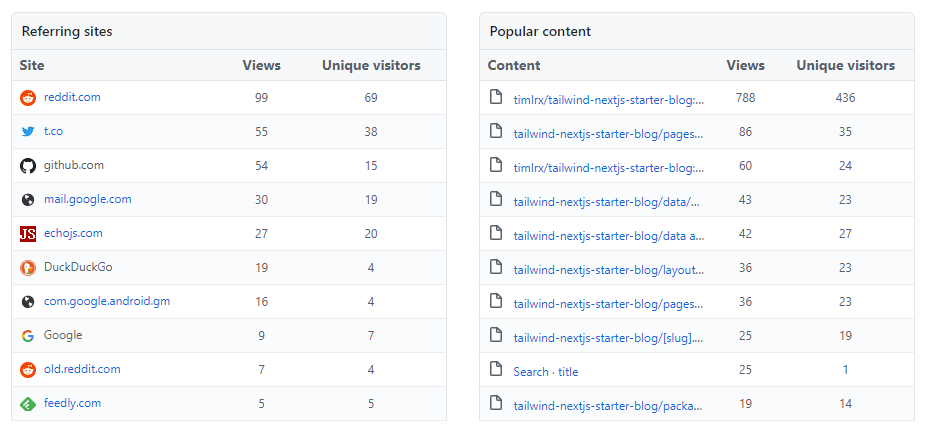Click the Reddit logo icon beside reddit.com
Screen dimensions: 931x436
tap(28, 98)
